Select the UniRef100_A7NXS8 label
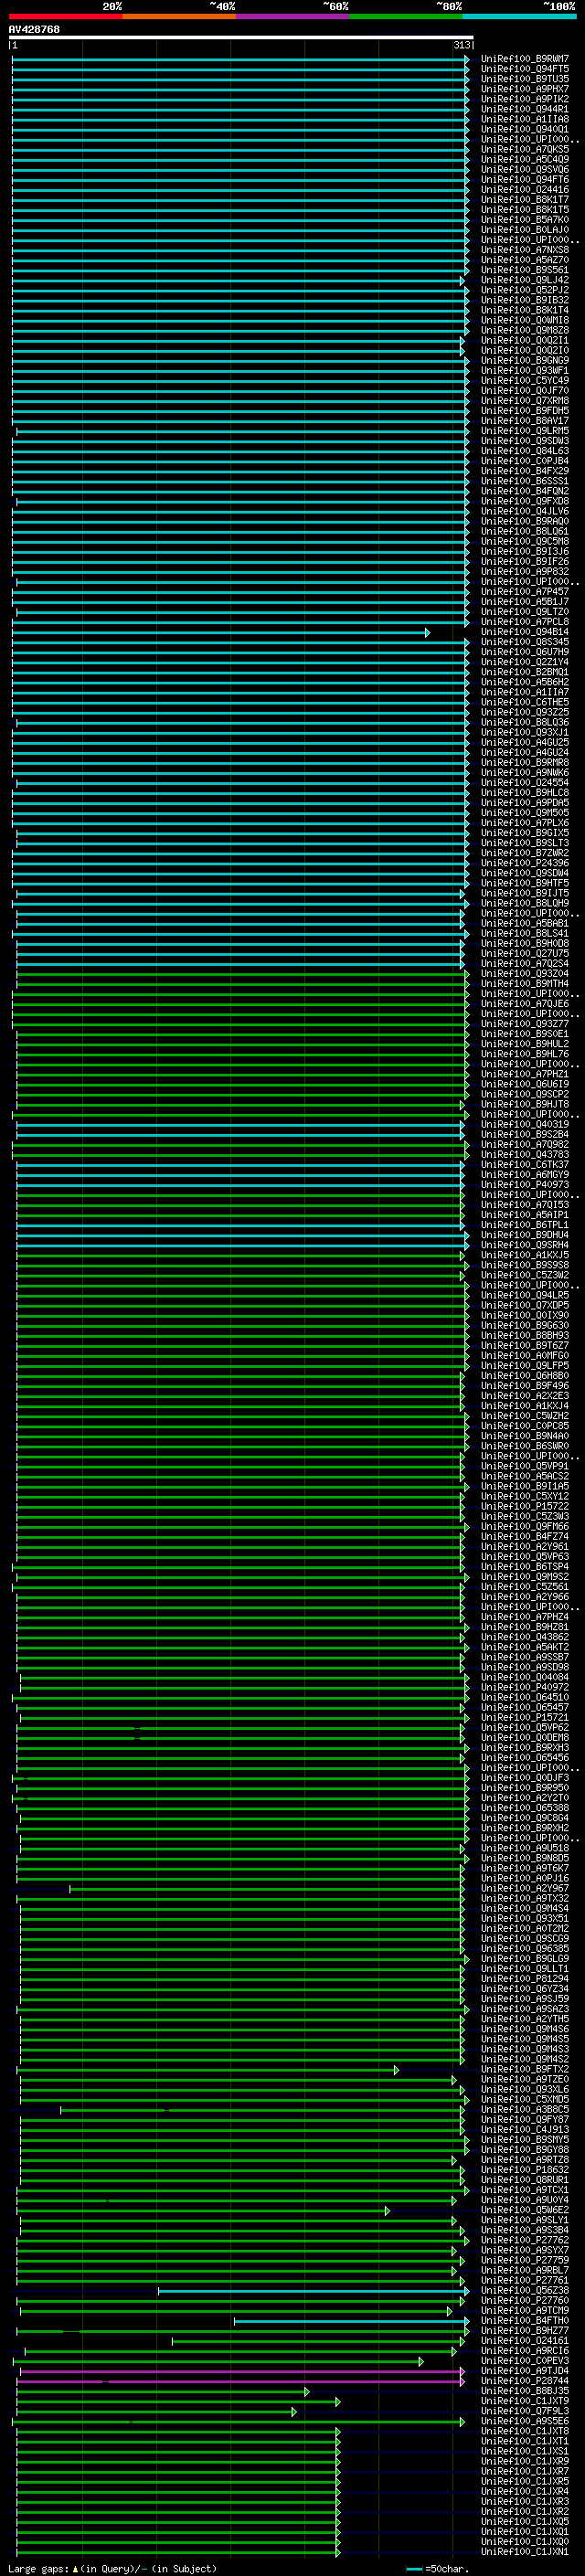Image resolution: width=585 pixels, height=2576 pixels. click(x=525, y=250)
